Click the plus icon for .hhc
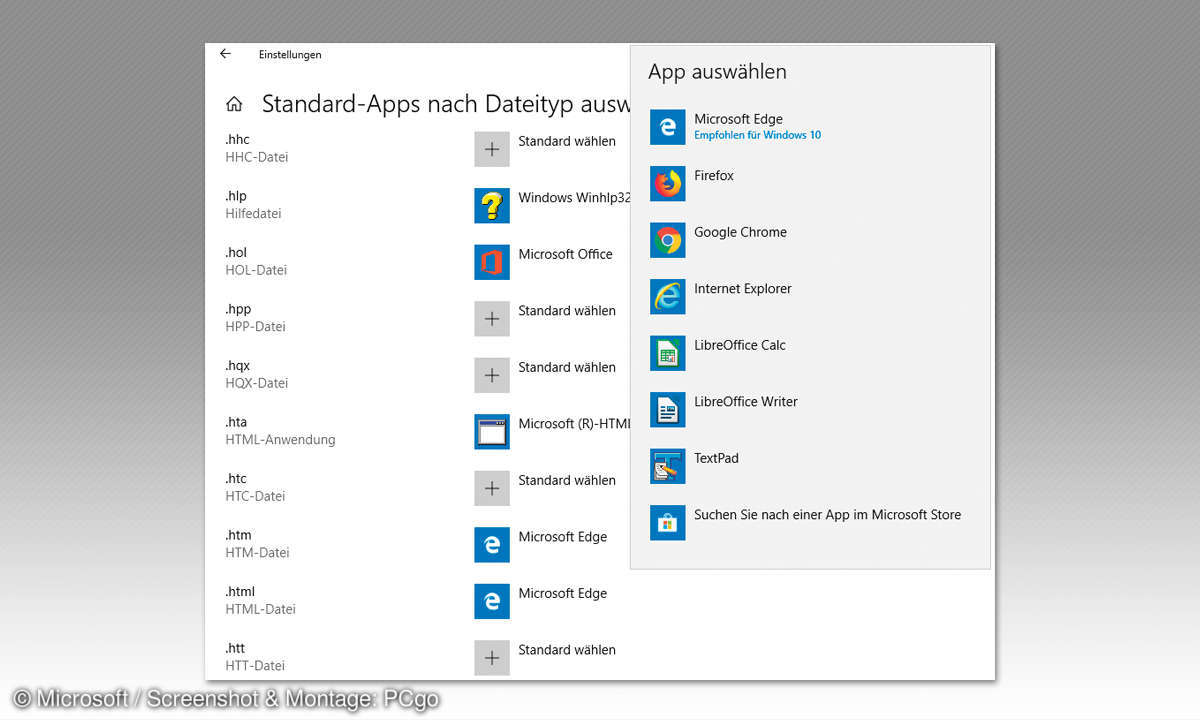 point(492,149)
